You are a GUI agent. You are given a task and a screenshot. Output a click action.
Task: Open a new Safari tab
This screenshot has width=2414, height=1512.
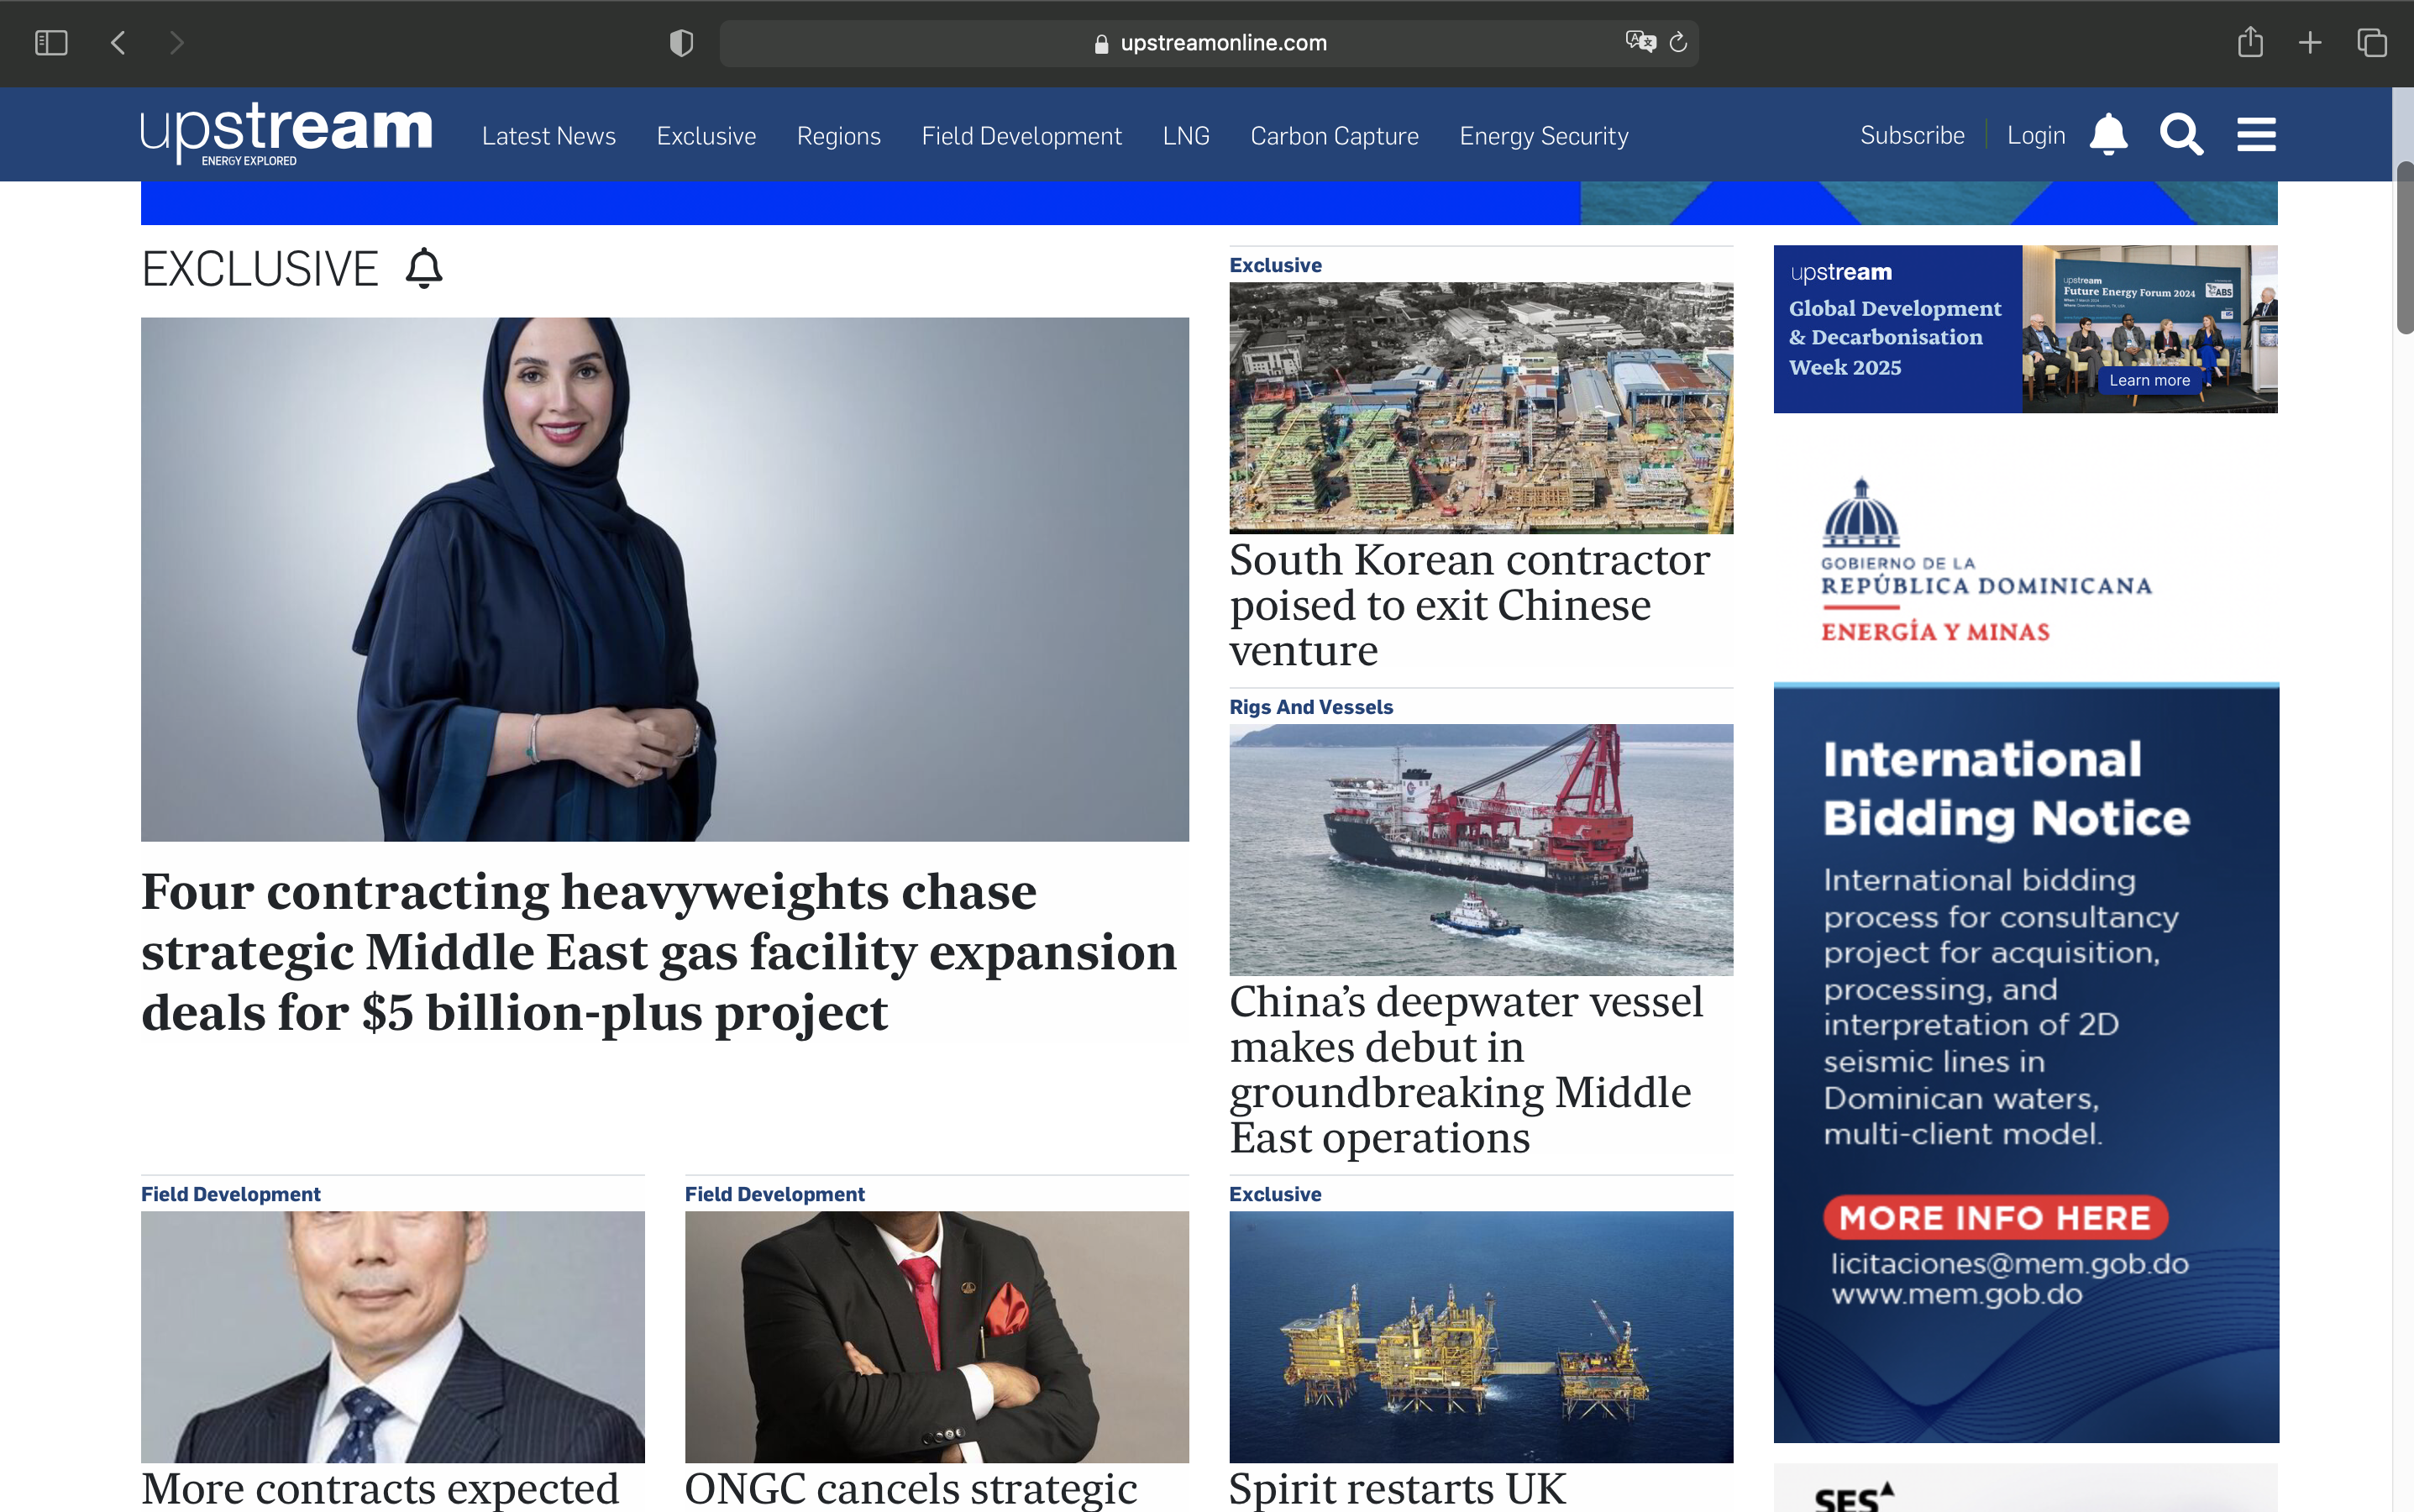(2310, 43)
